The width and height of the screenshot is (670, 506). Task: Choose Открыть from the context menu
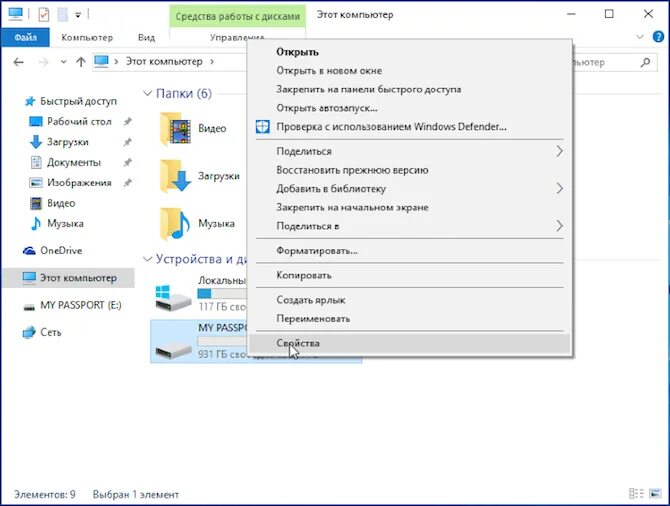pyautogui.click(x=409, y=52)
